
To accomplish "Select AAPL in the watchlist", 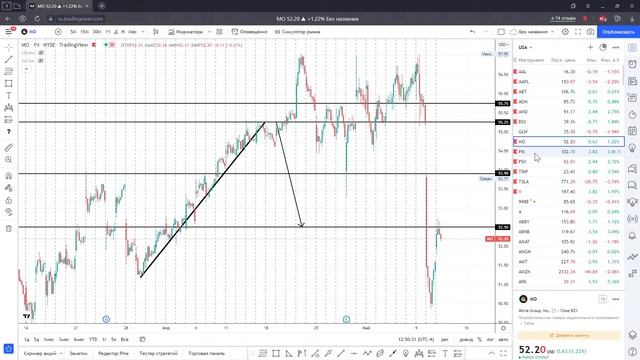I will (569, 82).
